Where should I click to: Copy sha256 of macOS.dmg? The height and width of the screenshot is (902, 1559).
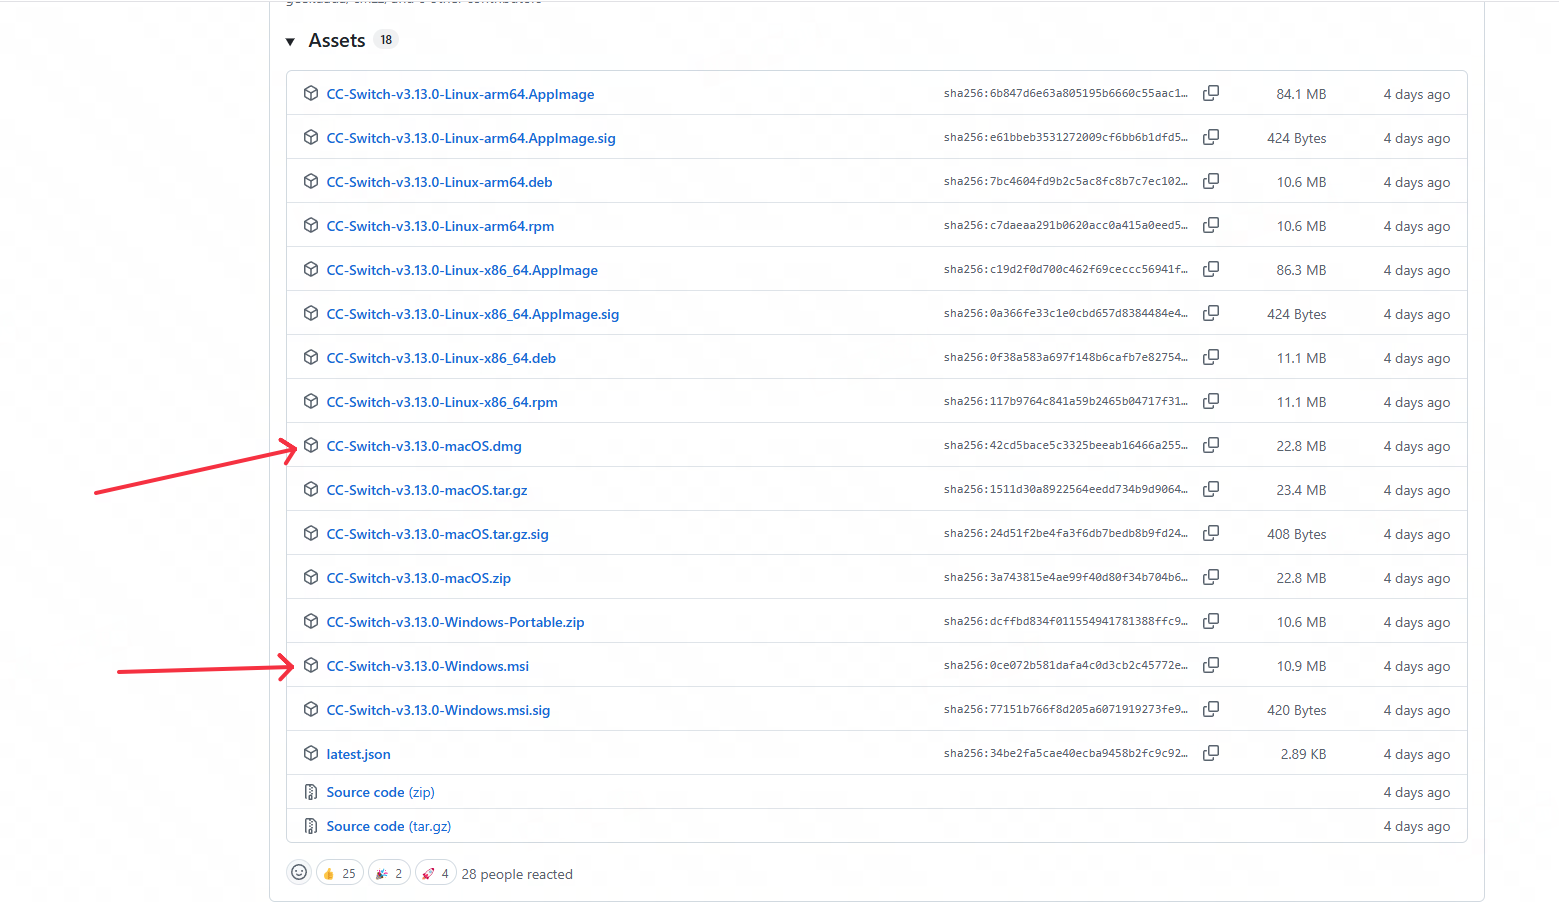(1211, 445)
